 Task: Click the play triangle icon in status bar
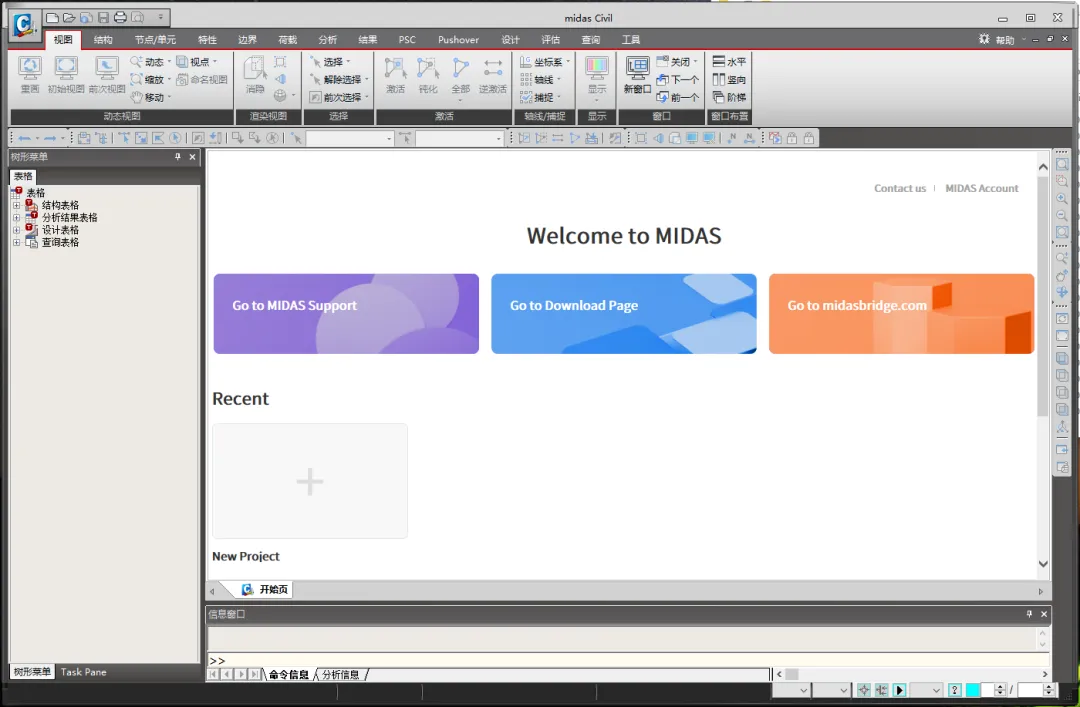pos(900,690)
